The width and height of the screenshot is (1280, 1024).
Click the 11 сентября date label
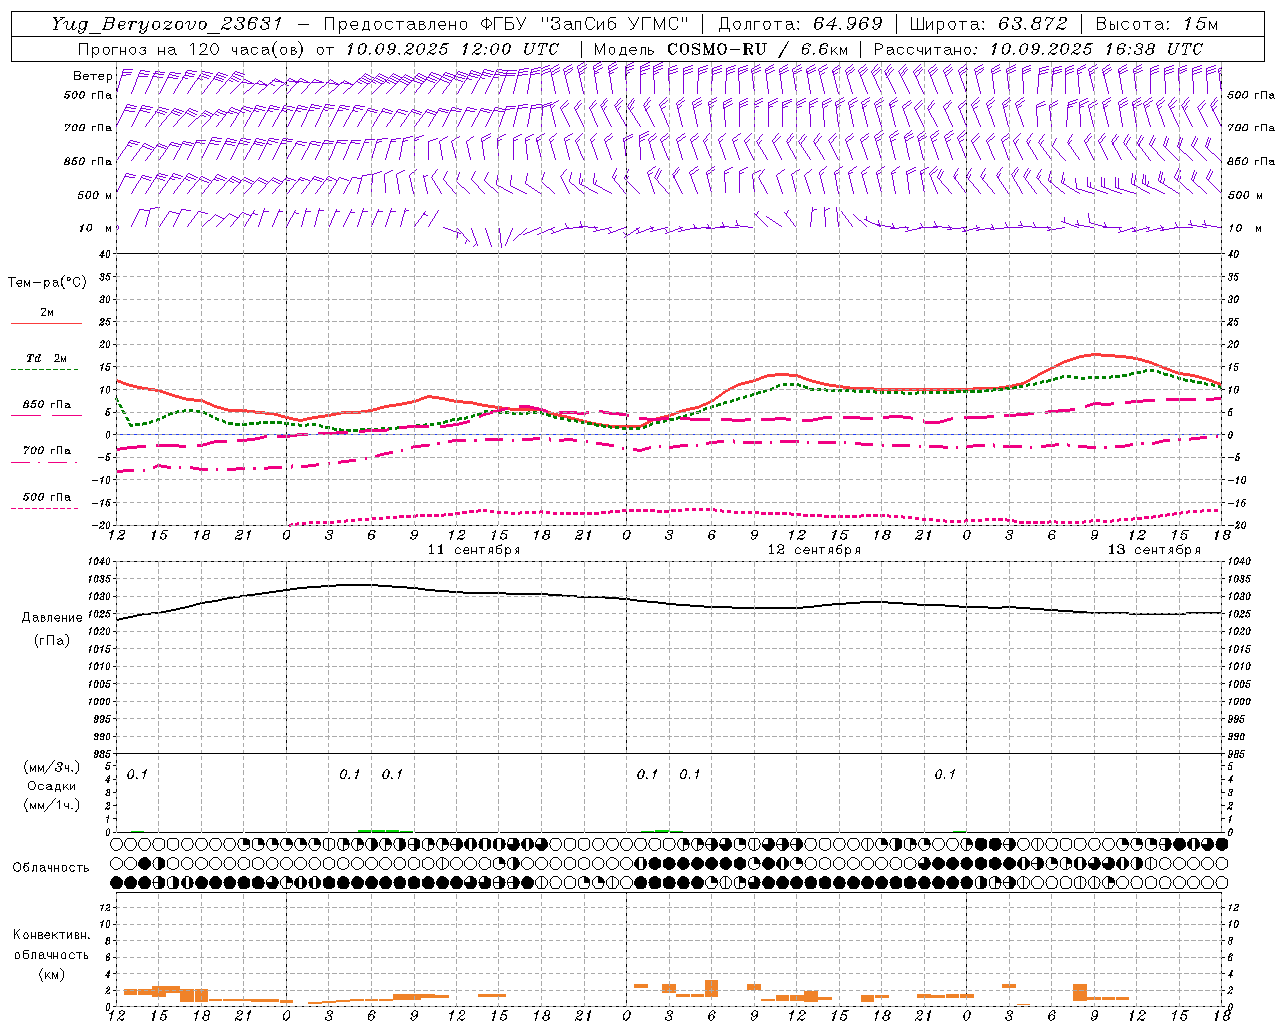tap(474, 550)
